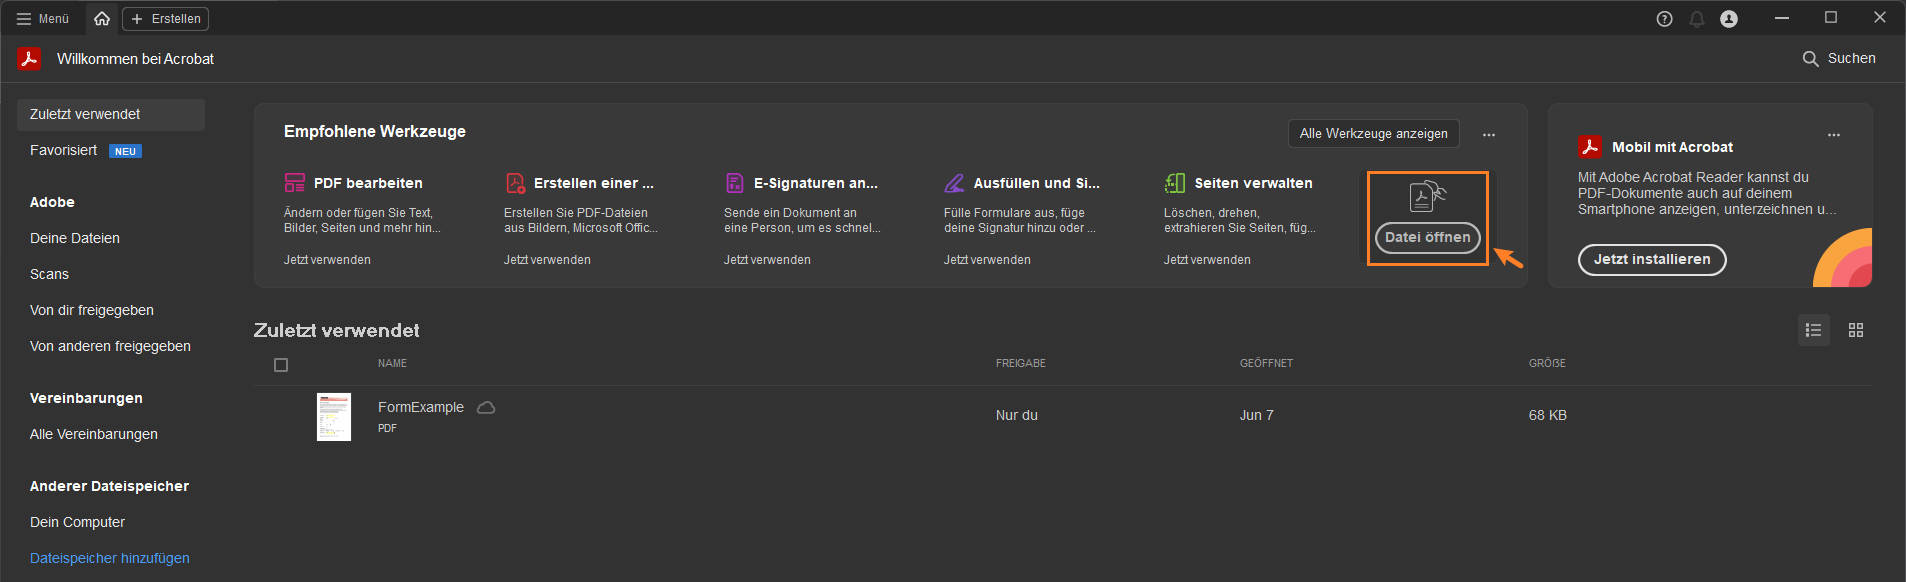Open the user account profile icon
1906x582 pixels.
[x=1729, y=19]
